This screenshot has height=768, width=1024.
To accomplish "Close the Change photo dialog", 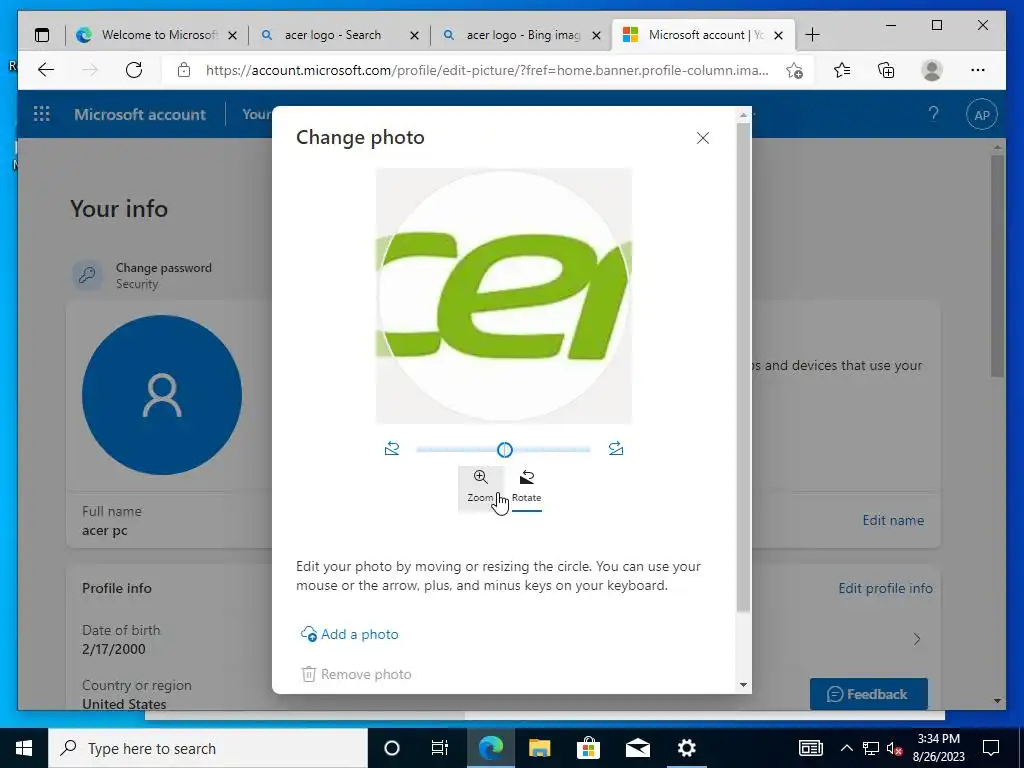I will 703,138.
